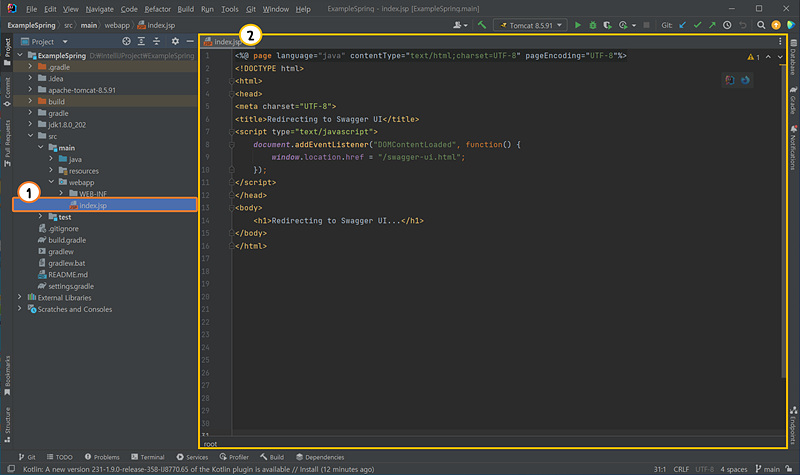Run Tomcat with the green play icon
Image resolution: width=800 pixels, height=475 pixels.
point(578,25)
